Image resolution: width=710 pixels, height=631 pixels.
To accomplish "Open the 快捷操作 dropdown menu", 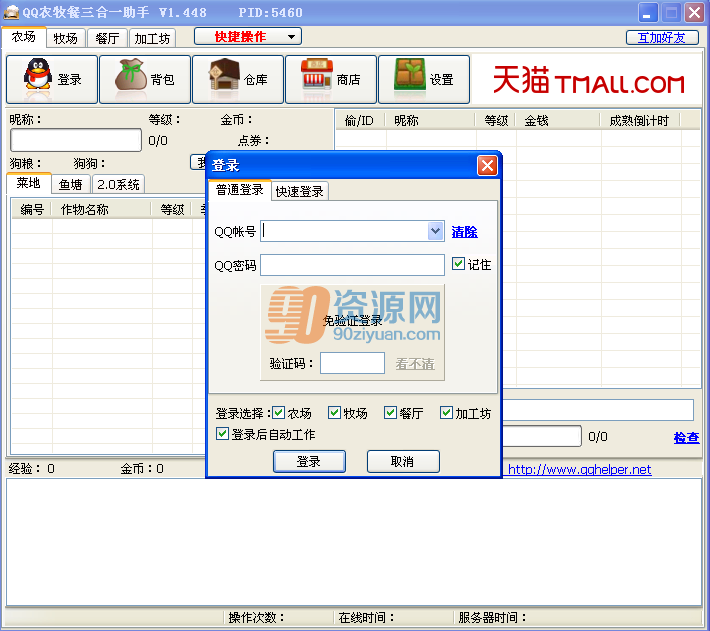I will tap(248, 37).
